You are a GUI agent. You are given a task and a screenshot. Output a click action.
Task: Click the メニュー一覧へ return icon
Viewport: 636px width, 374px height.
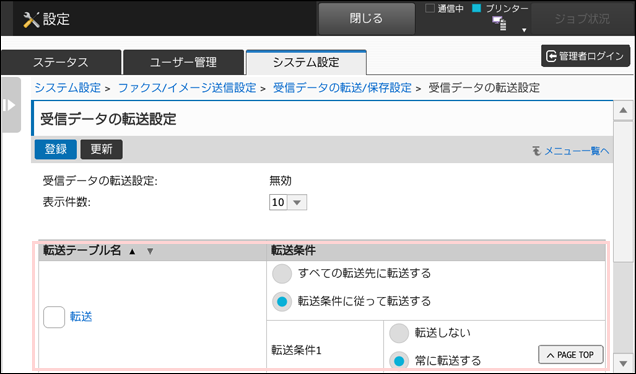[537, 151]
